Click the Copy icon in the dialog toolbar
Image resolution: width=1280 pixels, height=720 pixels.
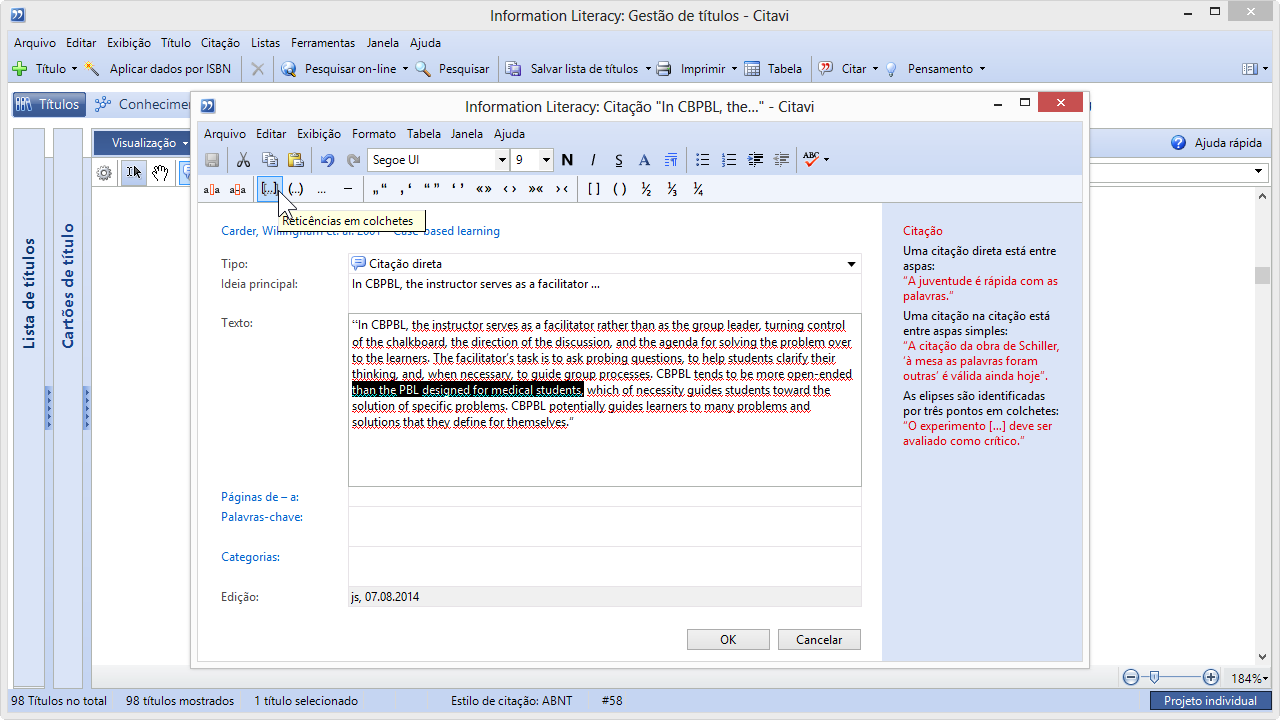click(x=269, y=160)
